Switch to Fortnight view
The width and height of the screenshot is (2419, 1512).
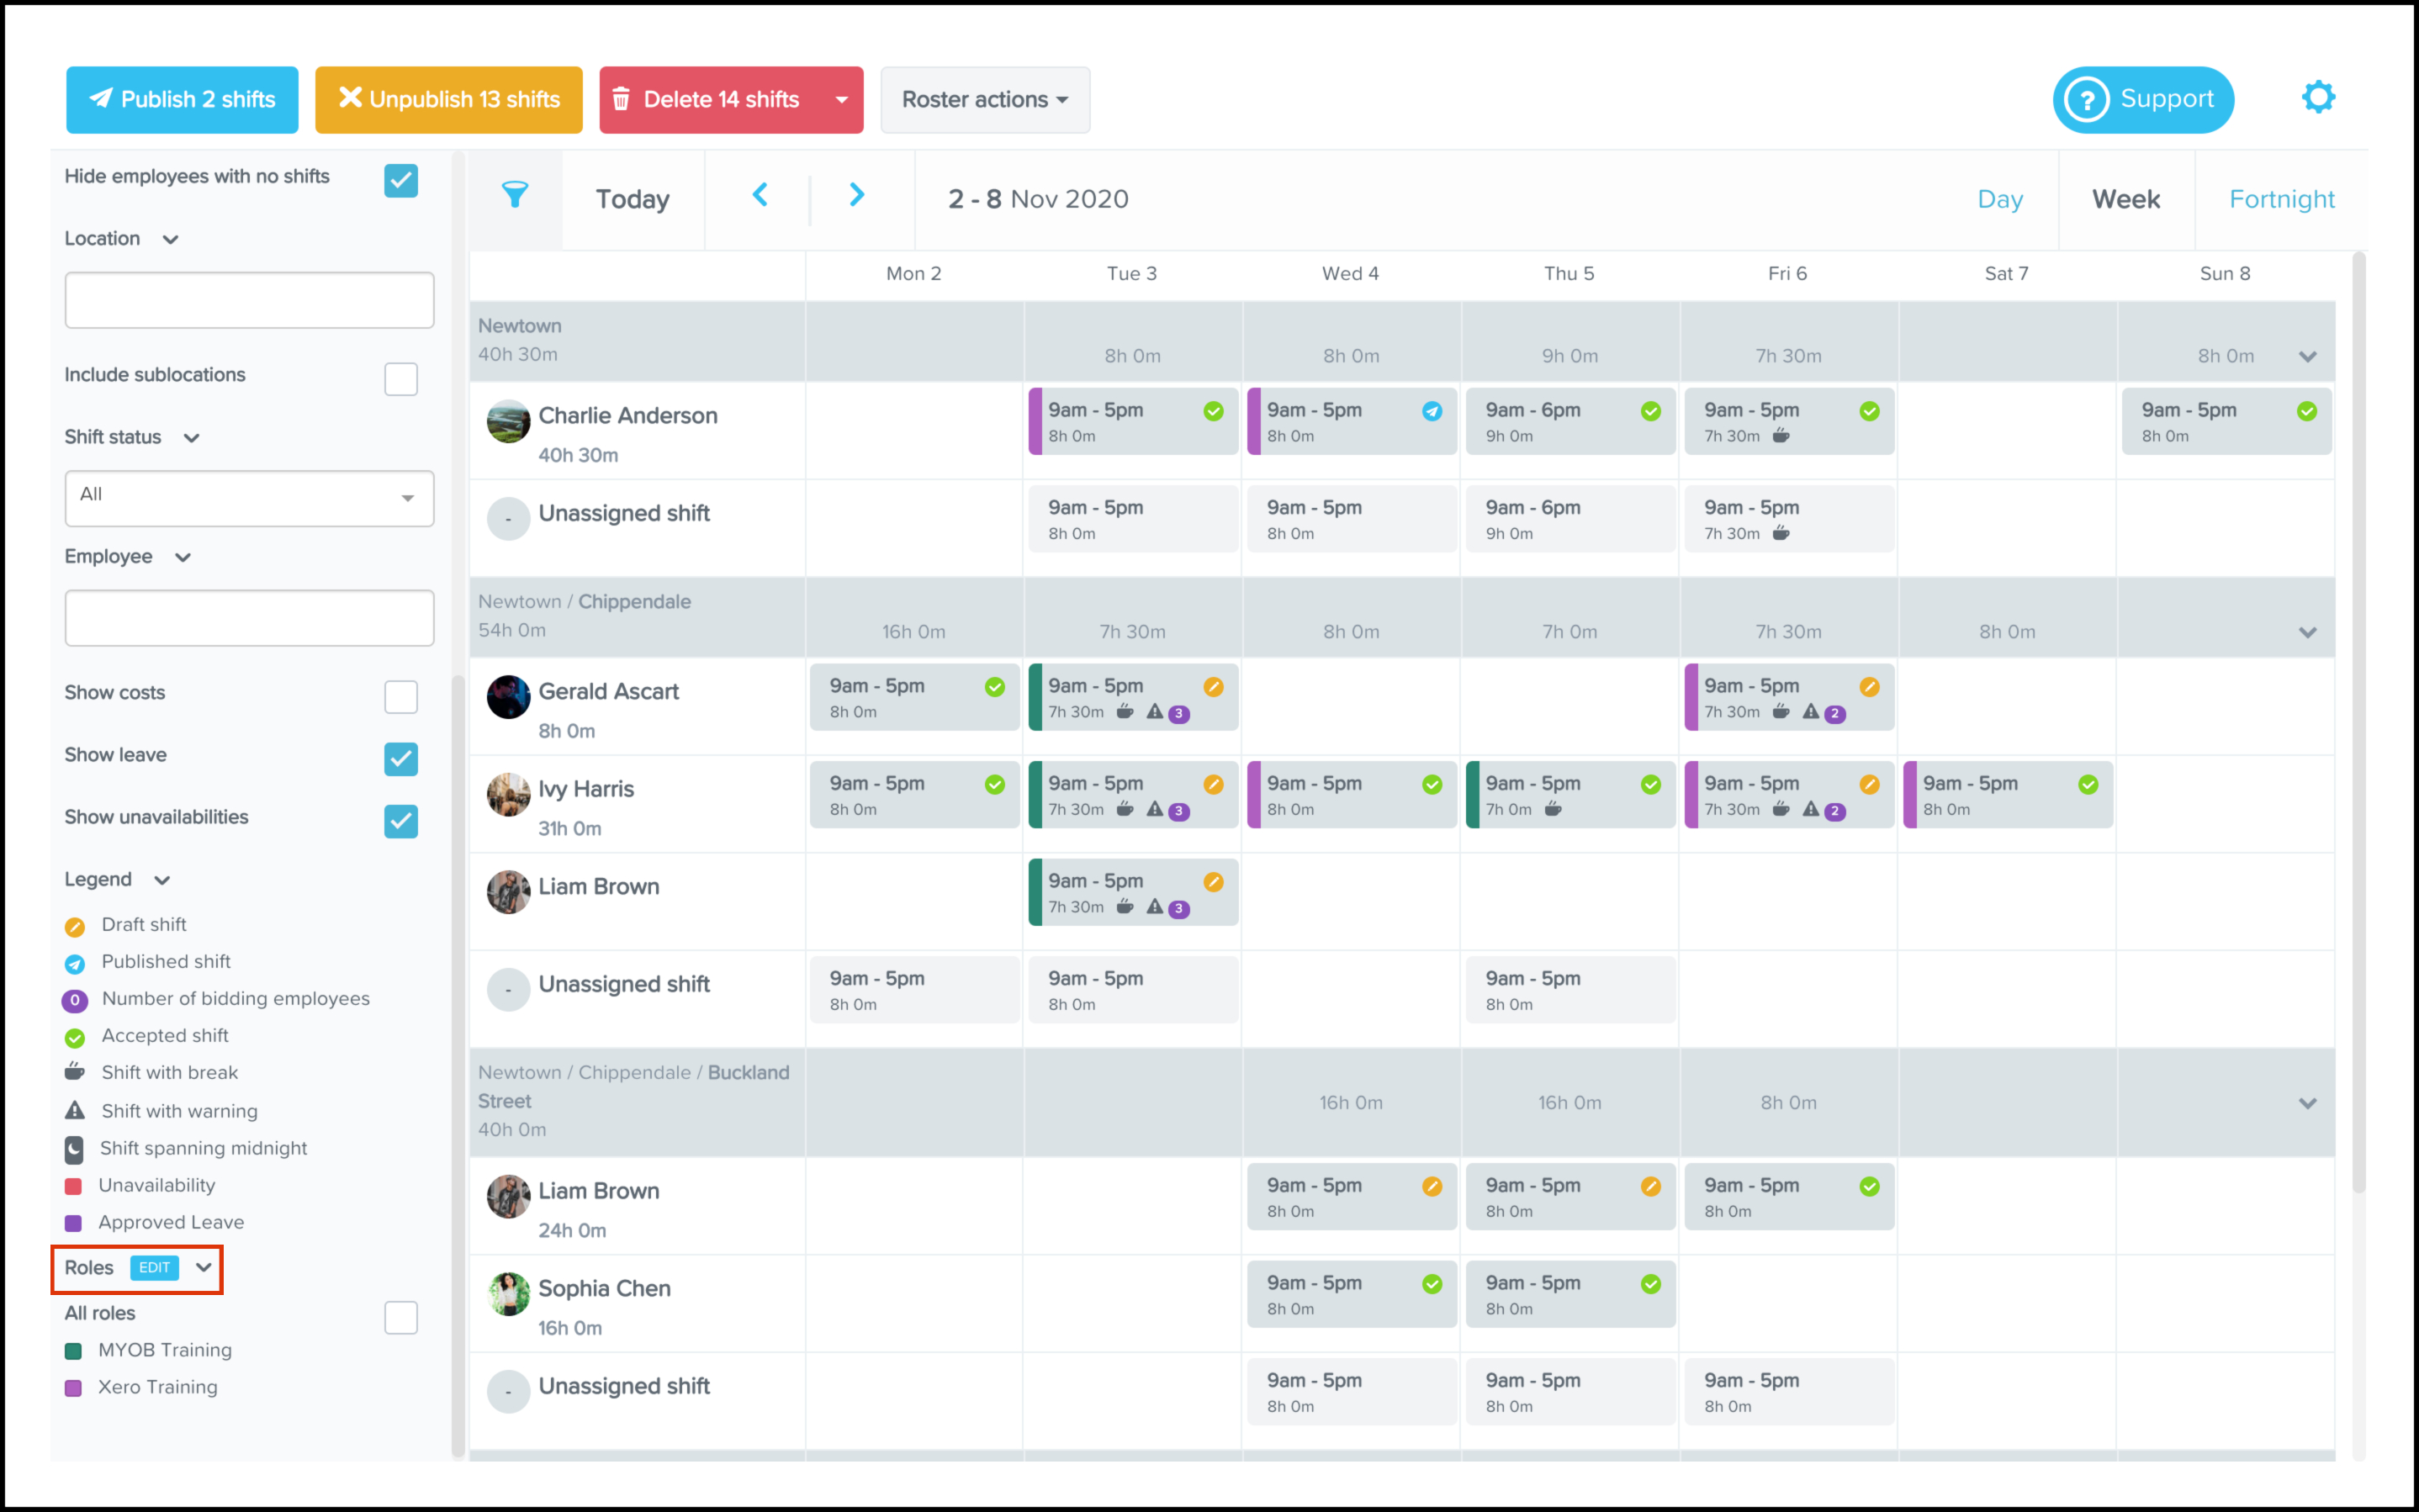coord(2281,200)
